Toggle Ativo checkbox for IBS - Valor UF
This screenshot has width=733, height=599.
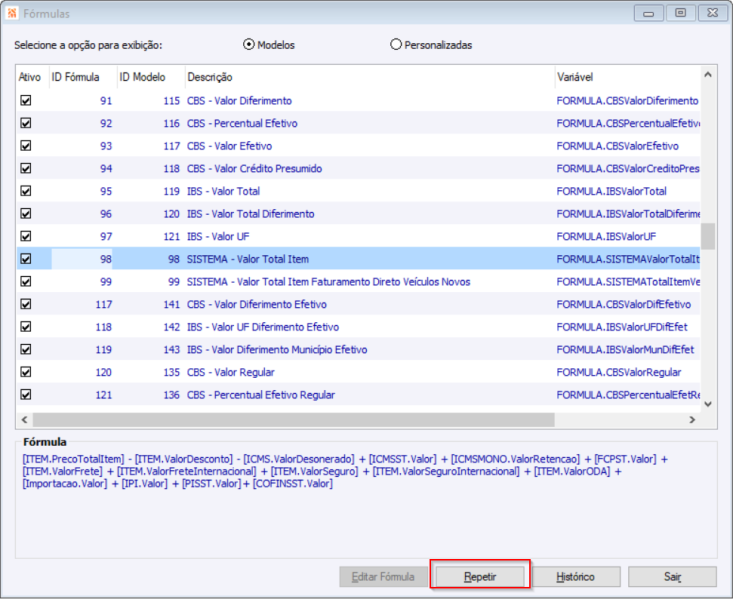[x=26, y=236]
